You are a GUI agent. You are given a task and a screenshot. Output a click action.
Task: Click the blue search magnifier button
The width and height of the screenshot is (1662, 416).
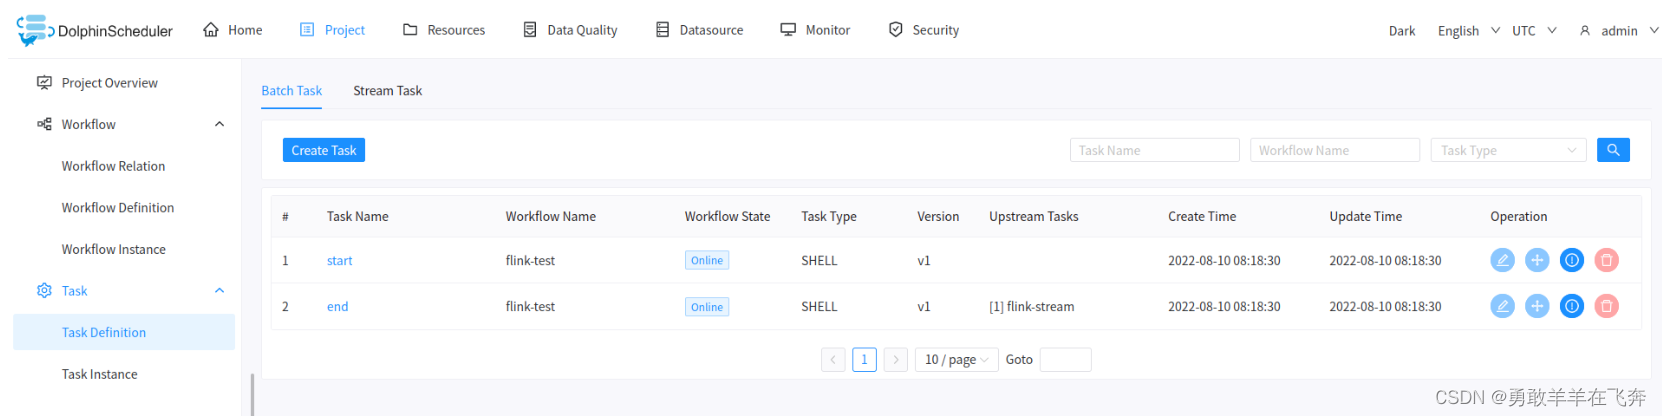[x=1613, y=150]
